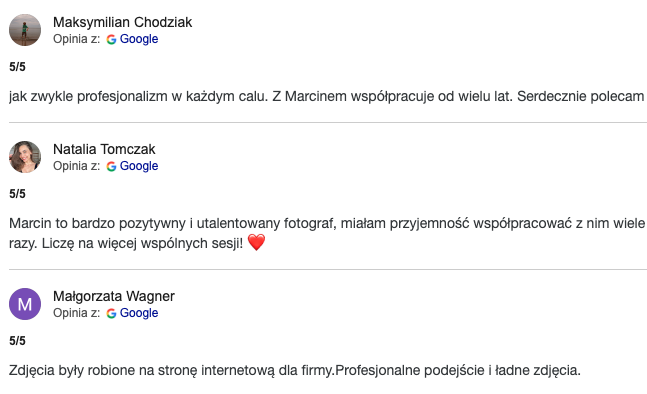Open Google link under Maksymilian Chodziak
Screen dimensions: 647x394
pyautogui.click(x=139, y=39)
